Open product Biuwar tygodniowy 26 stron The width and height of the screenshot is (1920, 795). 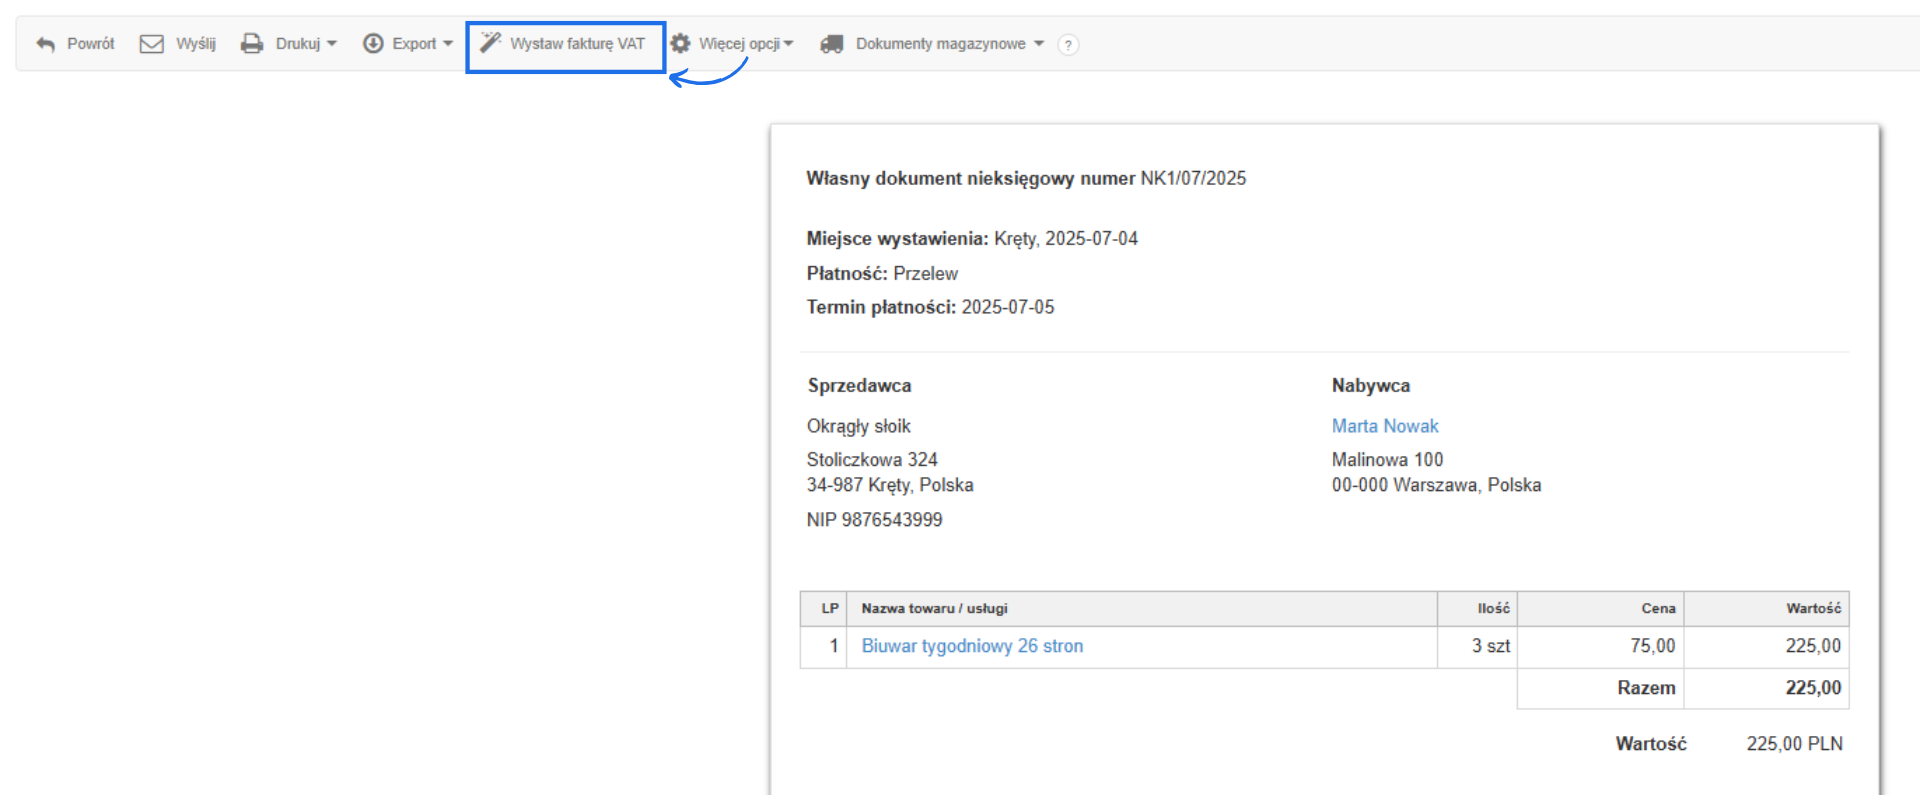click(x=972, y=646)
